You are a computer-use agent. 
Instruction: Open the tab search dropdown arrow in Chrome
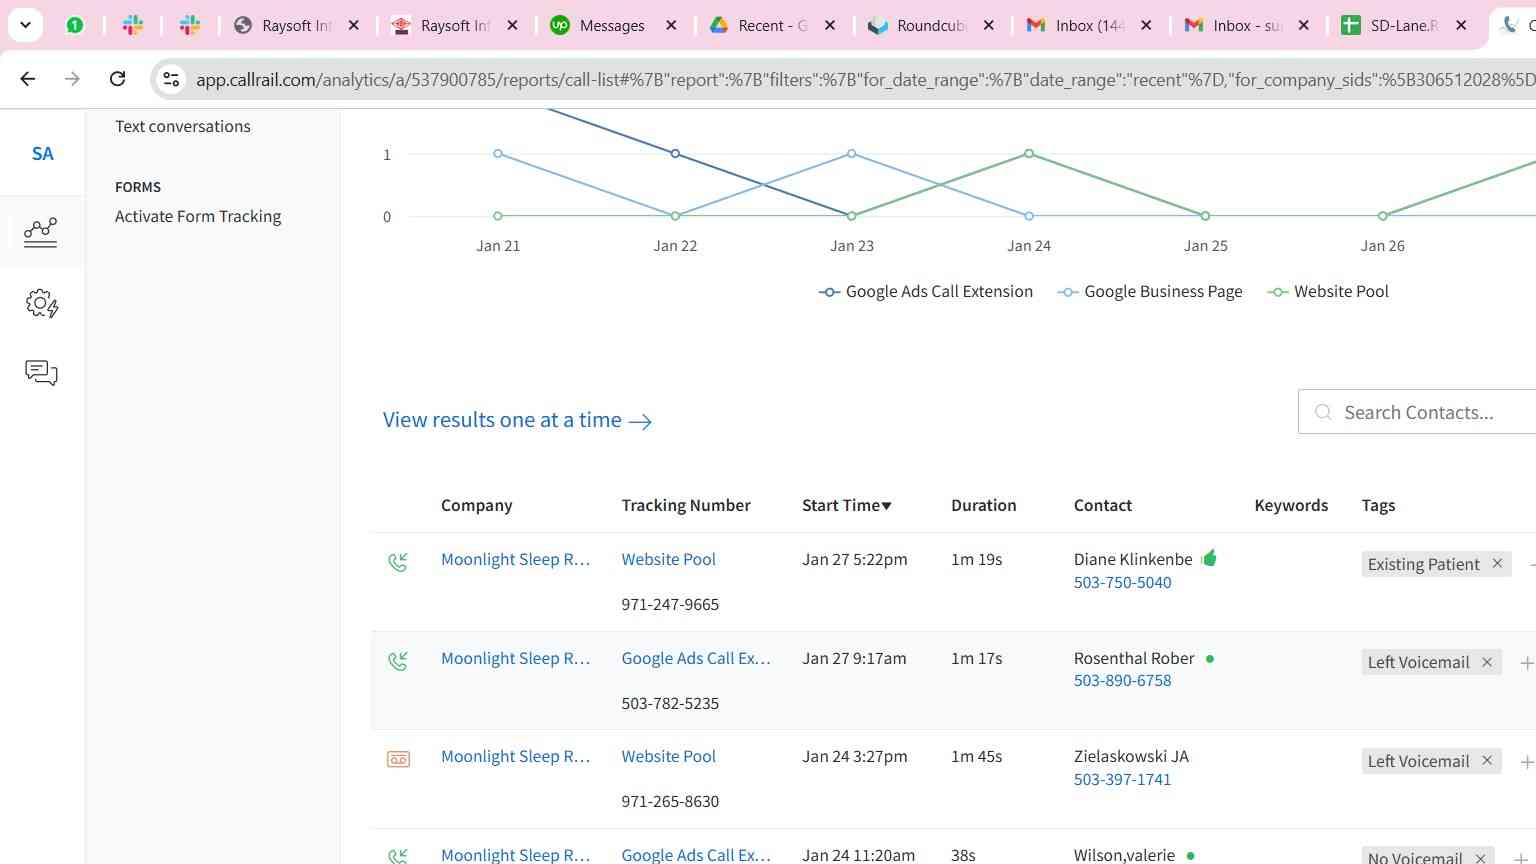25,25
